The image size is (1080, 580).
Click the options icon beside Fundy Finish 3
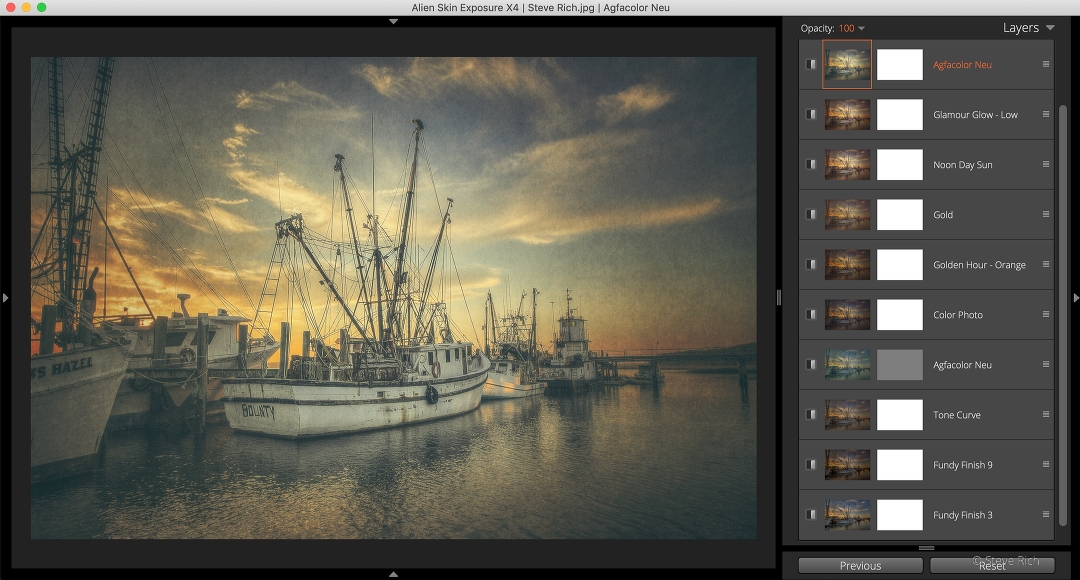1046,514
